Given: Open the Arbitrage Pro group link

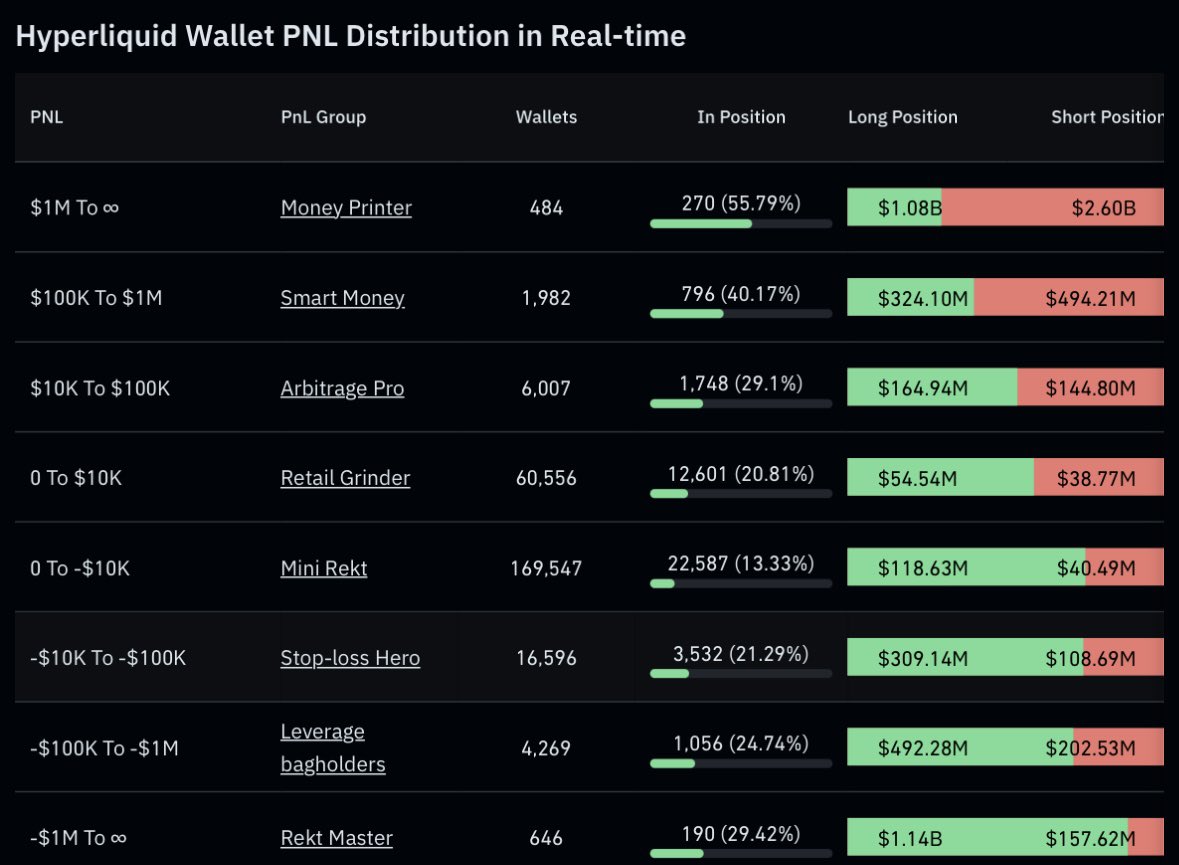Looking at the screenshot, I should click(342, 388).
